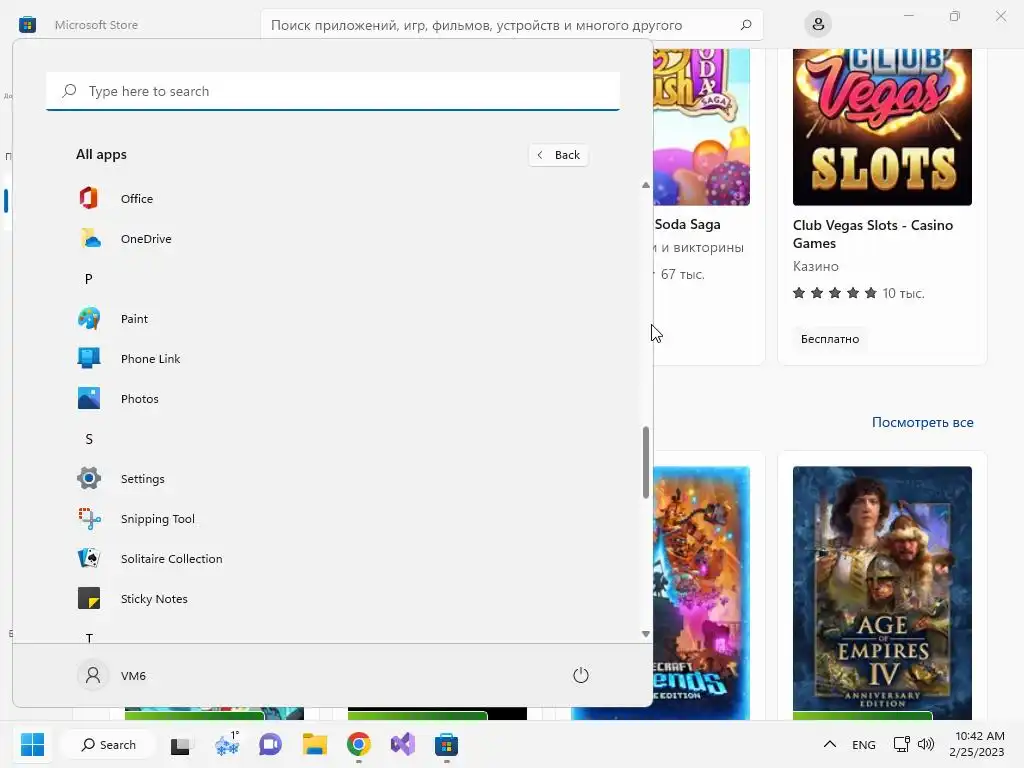This screenshot has height=768, width=1024.
Task: Click the volume icon in system tray
Action: pyautogui.click(x=926, y=744)
